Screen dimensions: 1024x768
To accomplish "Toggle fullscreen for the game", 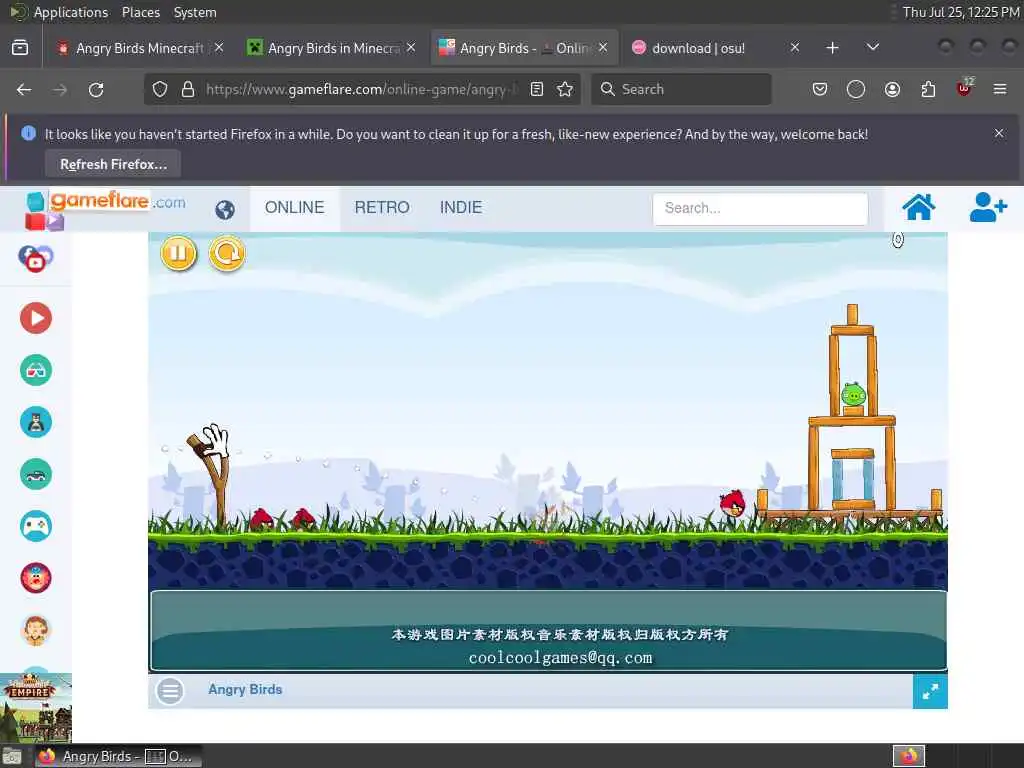I will click(x=930, y=691).
